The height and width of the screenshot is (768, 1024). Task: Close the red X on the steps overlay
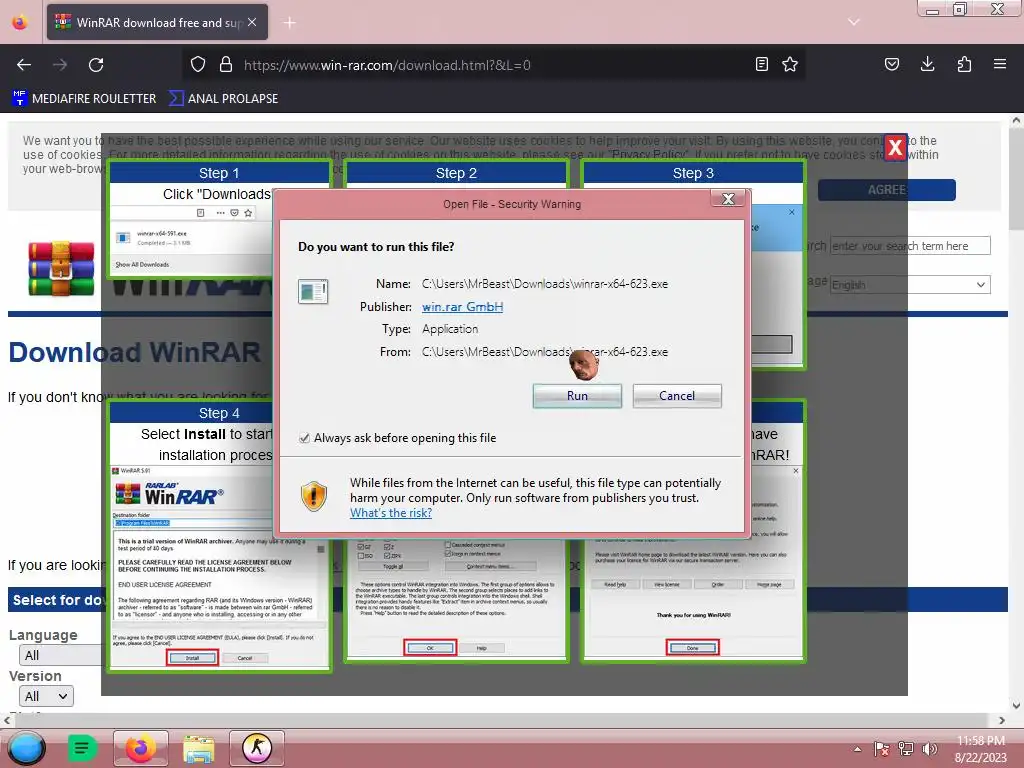point(895,148)
